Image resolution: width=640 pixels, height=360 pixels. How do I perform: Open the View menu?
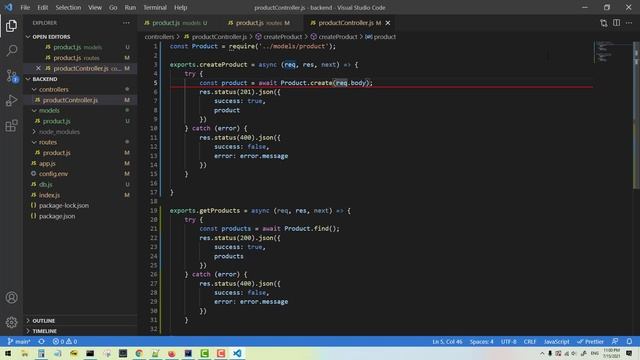pyautogui.click(x=95, y=7)
